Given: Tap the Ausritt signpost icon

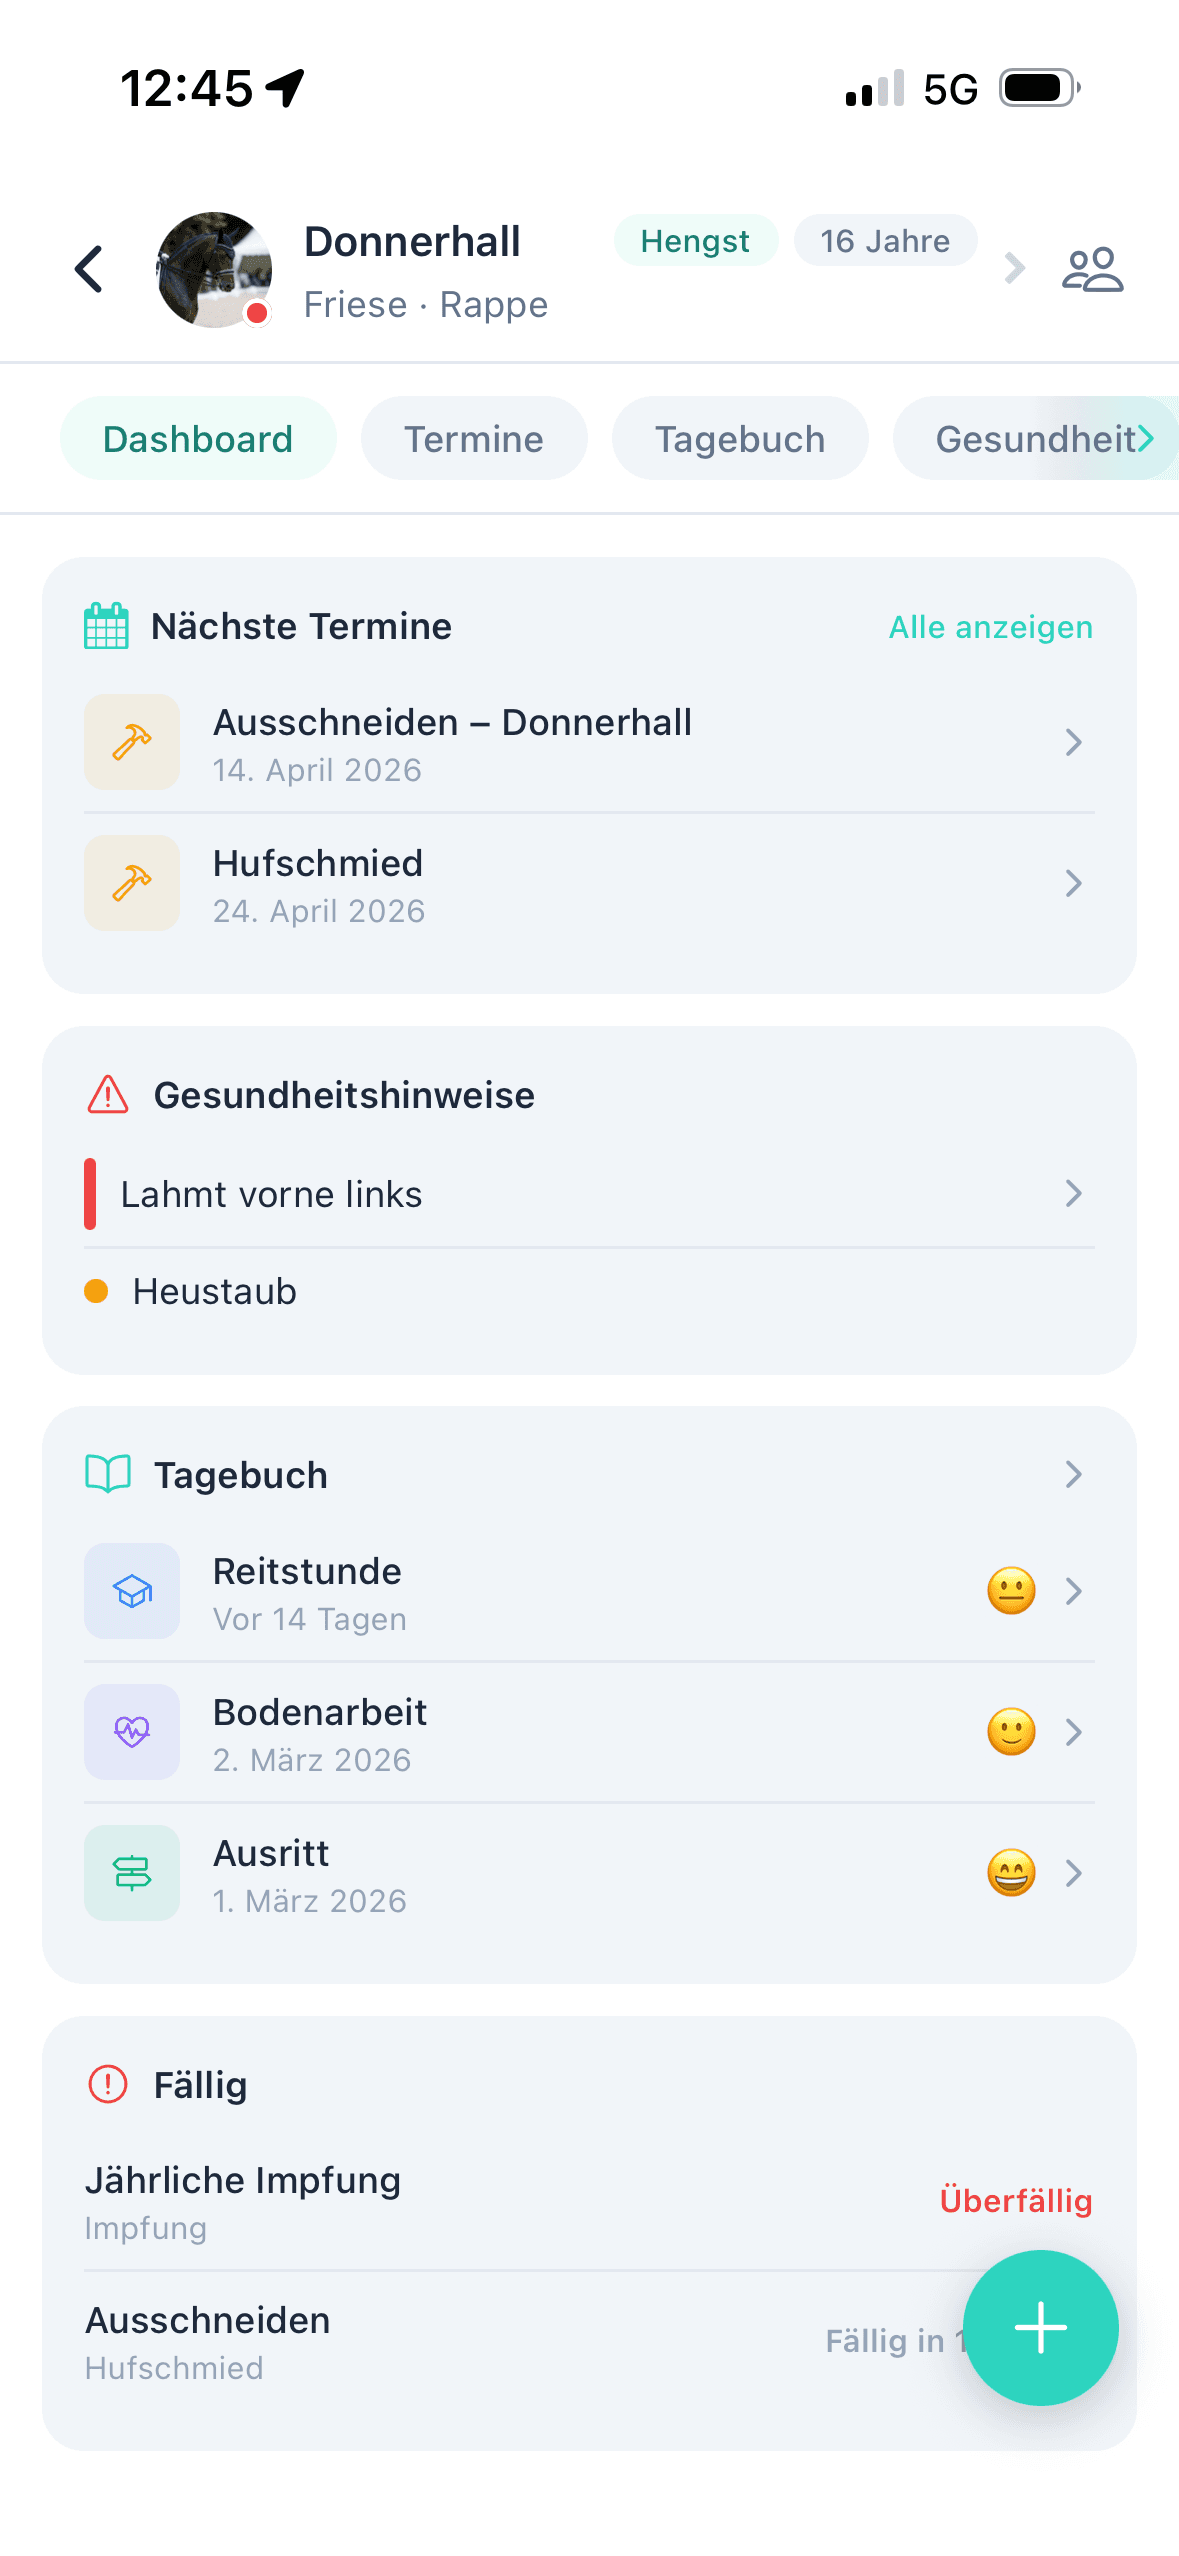Looking at the screenshot, I should pos(132,1873).
